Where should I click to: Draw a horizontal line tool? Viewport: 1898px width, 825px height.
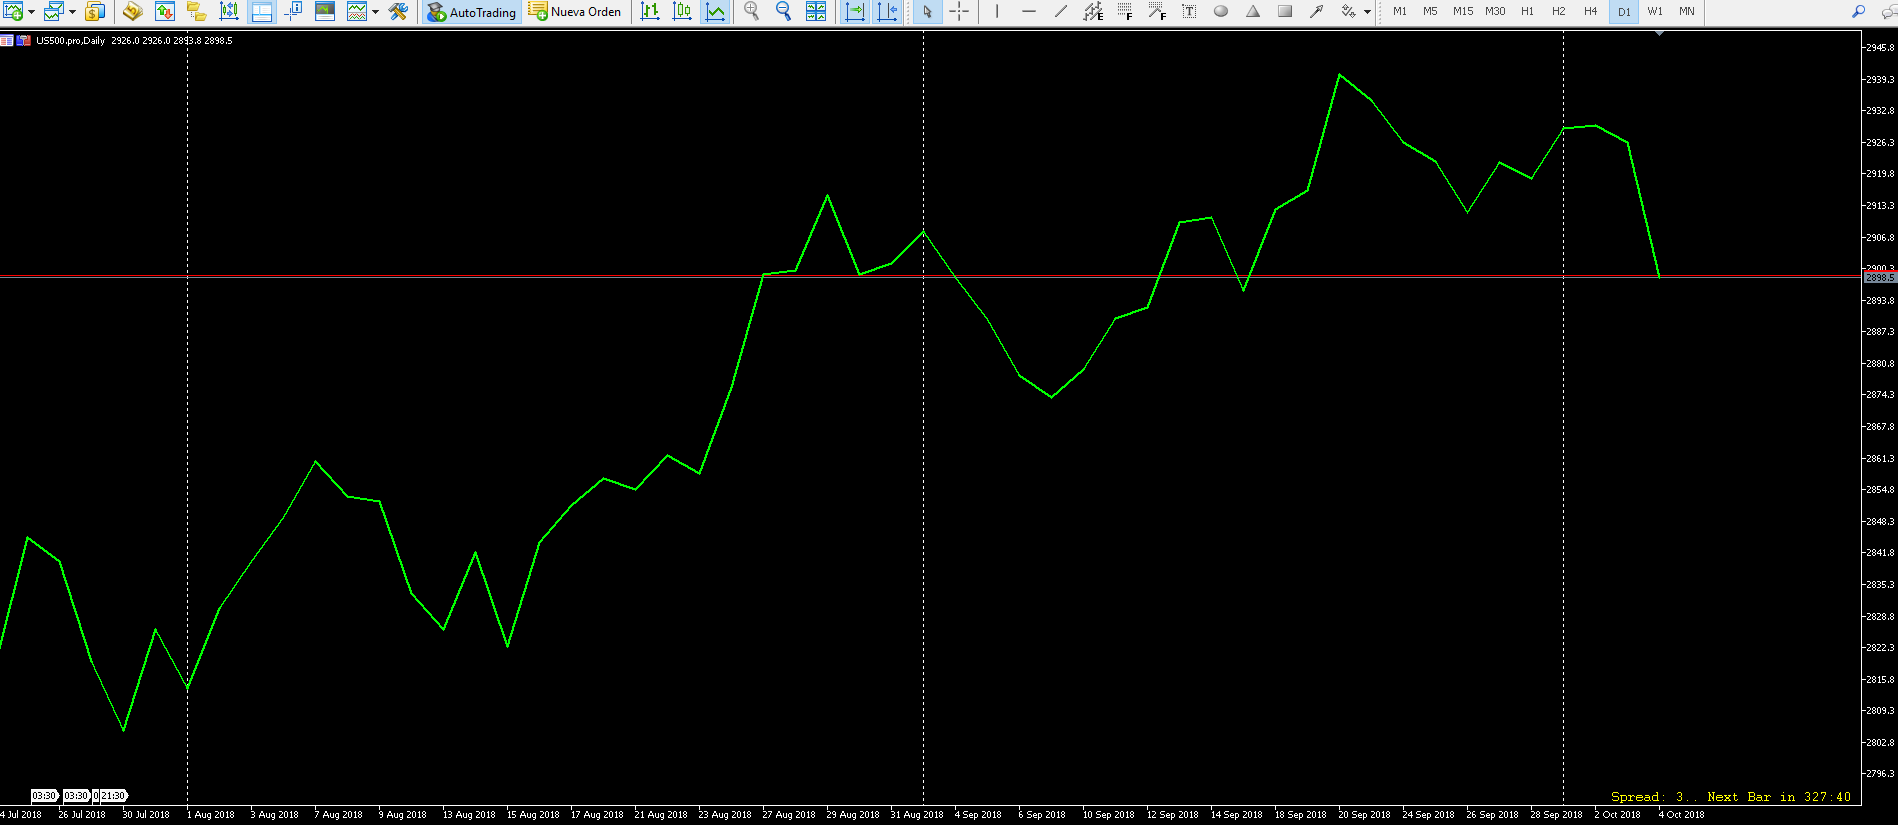(1029, 12)
